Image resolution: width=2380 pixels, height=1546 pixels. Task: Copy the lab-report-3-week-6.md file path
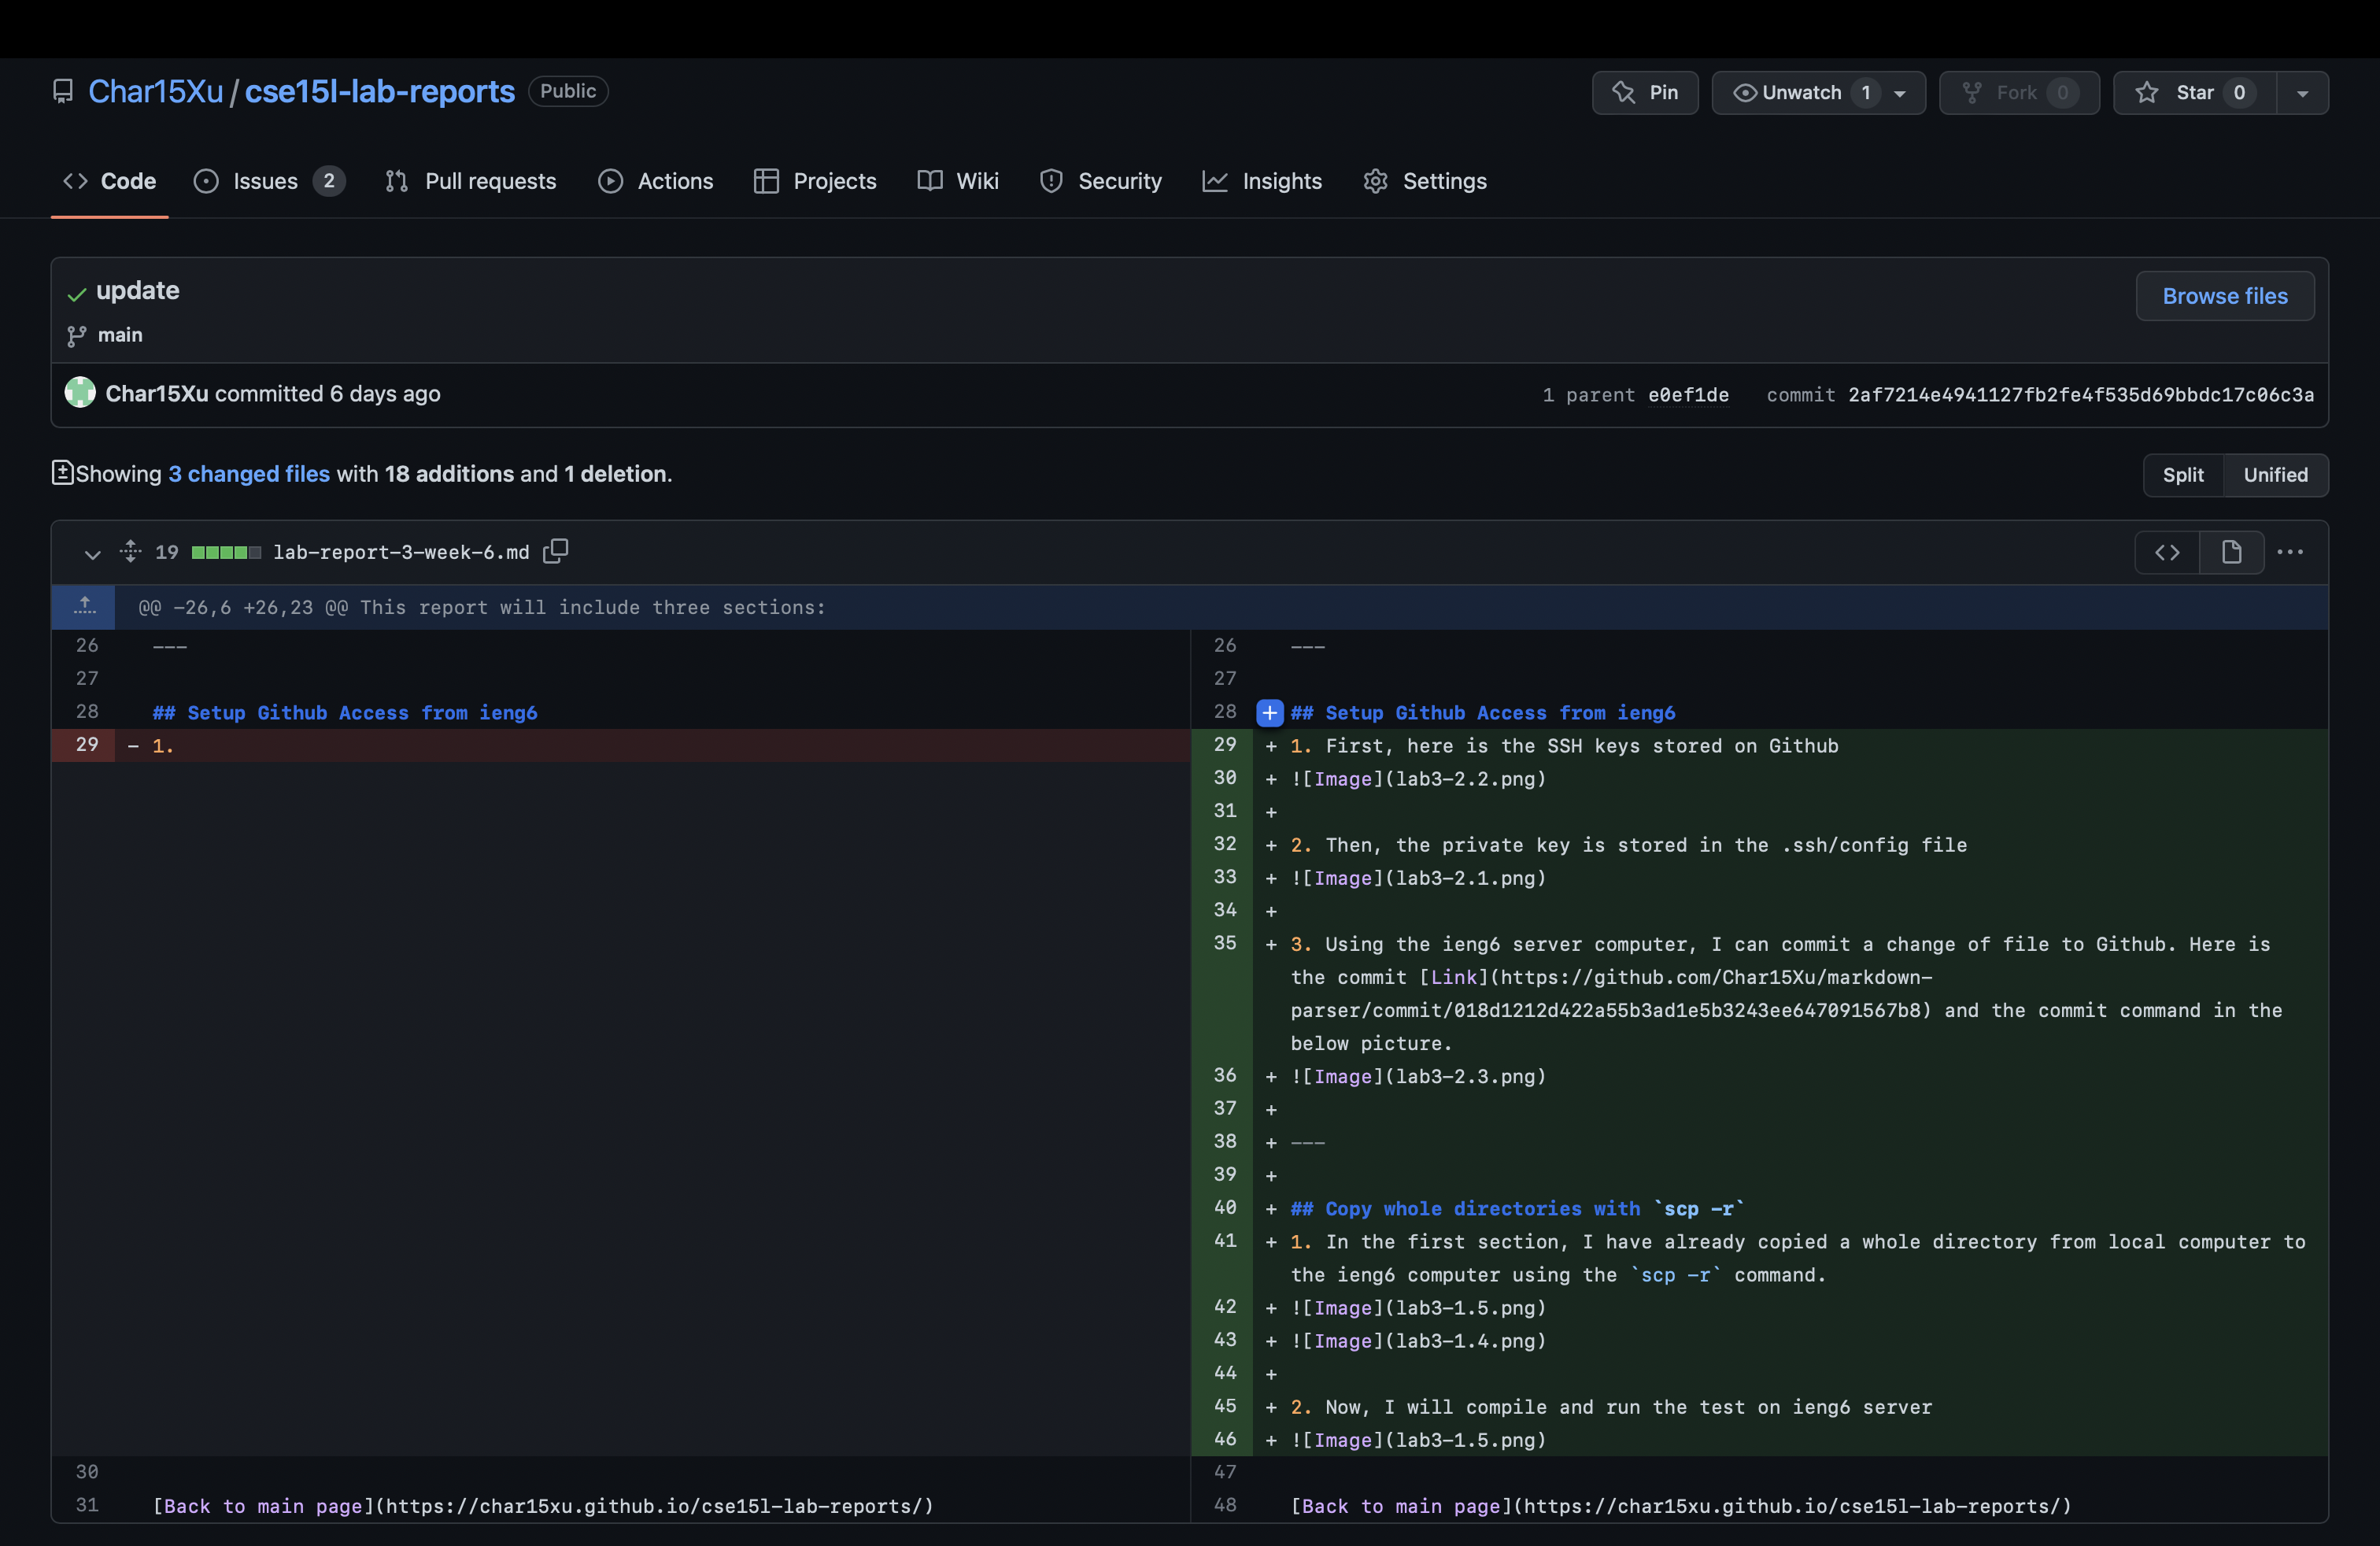click(555, 551)
